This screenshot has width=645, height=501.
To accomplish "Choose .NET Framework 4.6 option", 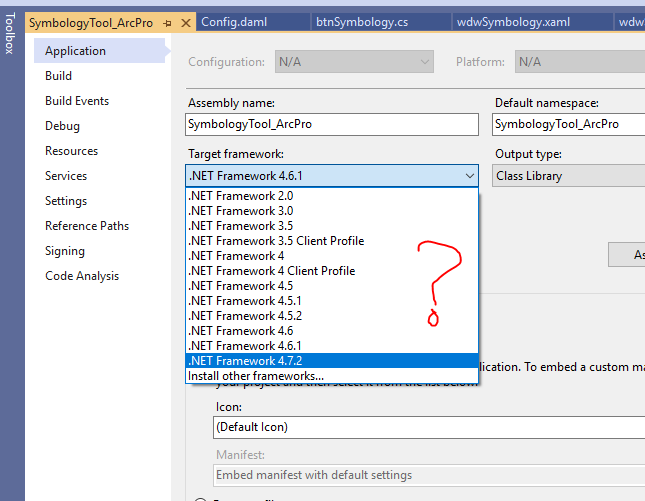I will click(x=332, y=331).
